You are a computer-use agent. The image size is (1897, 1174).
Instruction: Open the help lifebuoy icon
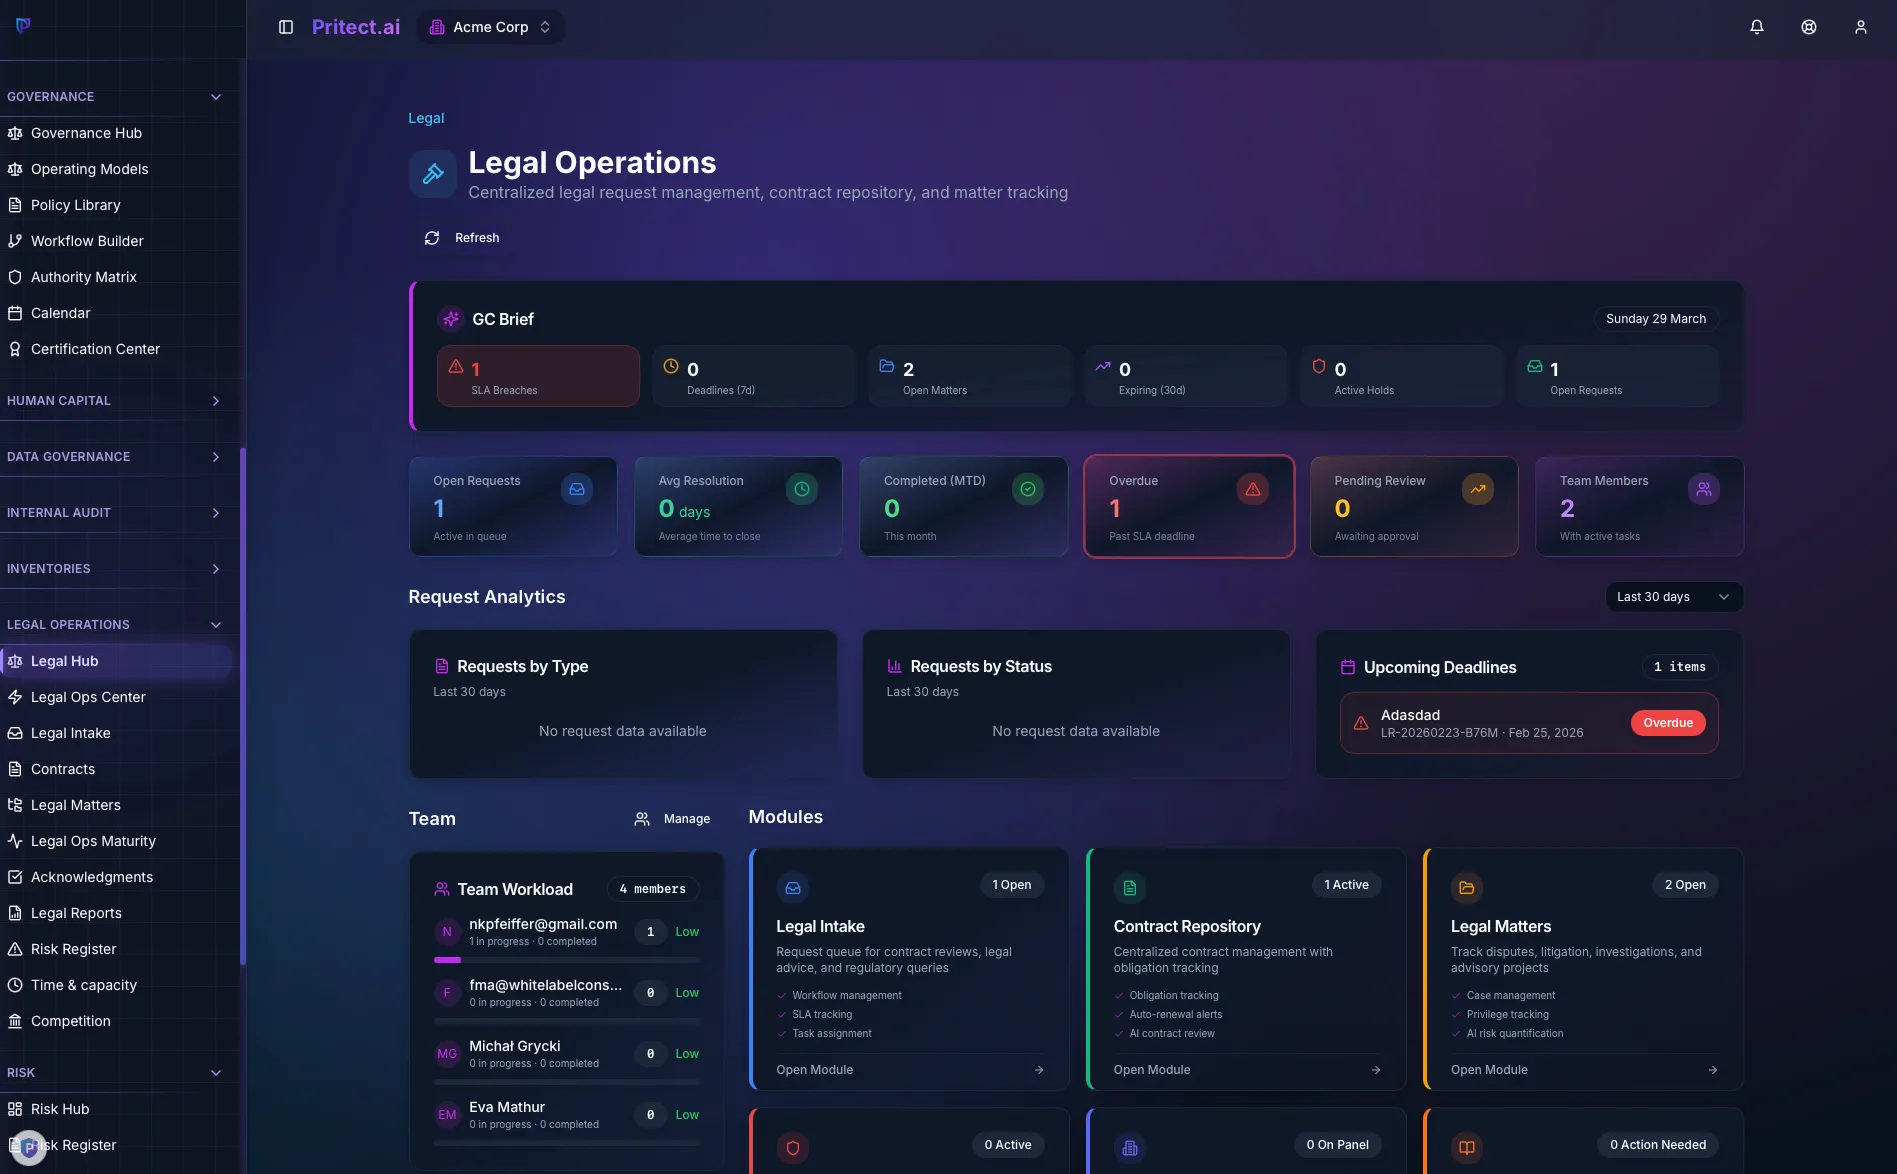1809,27
